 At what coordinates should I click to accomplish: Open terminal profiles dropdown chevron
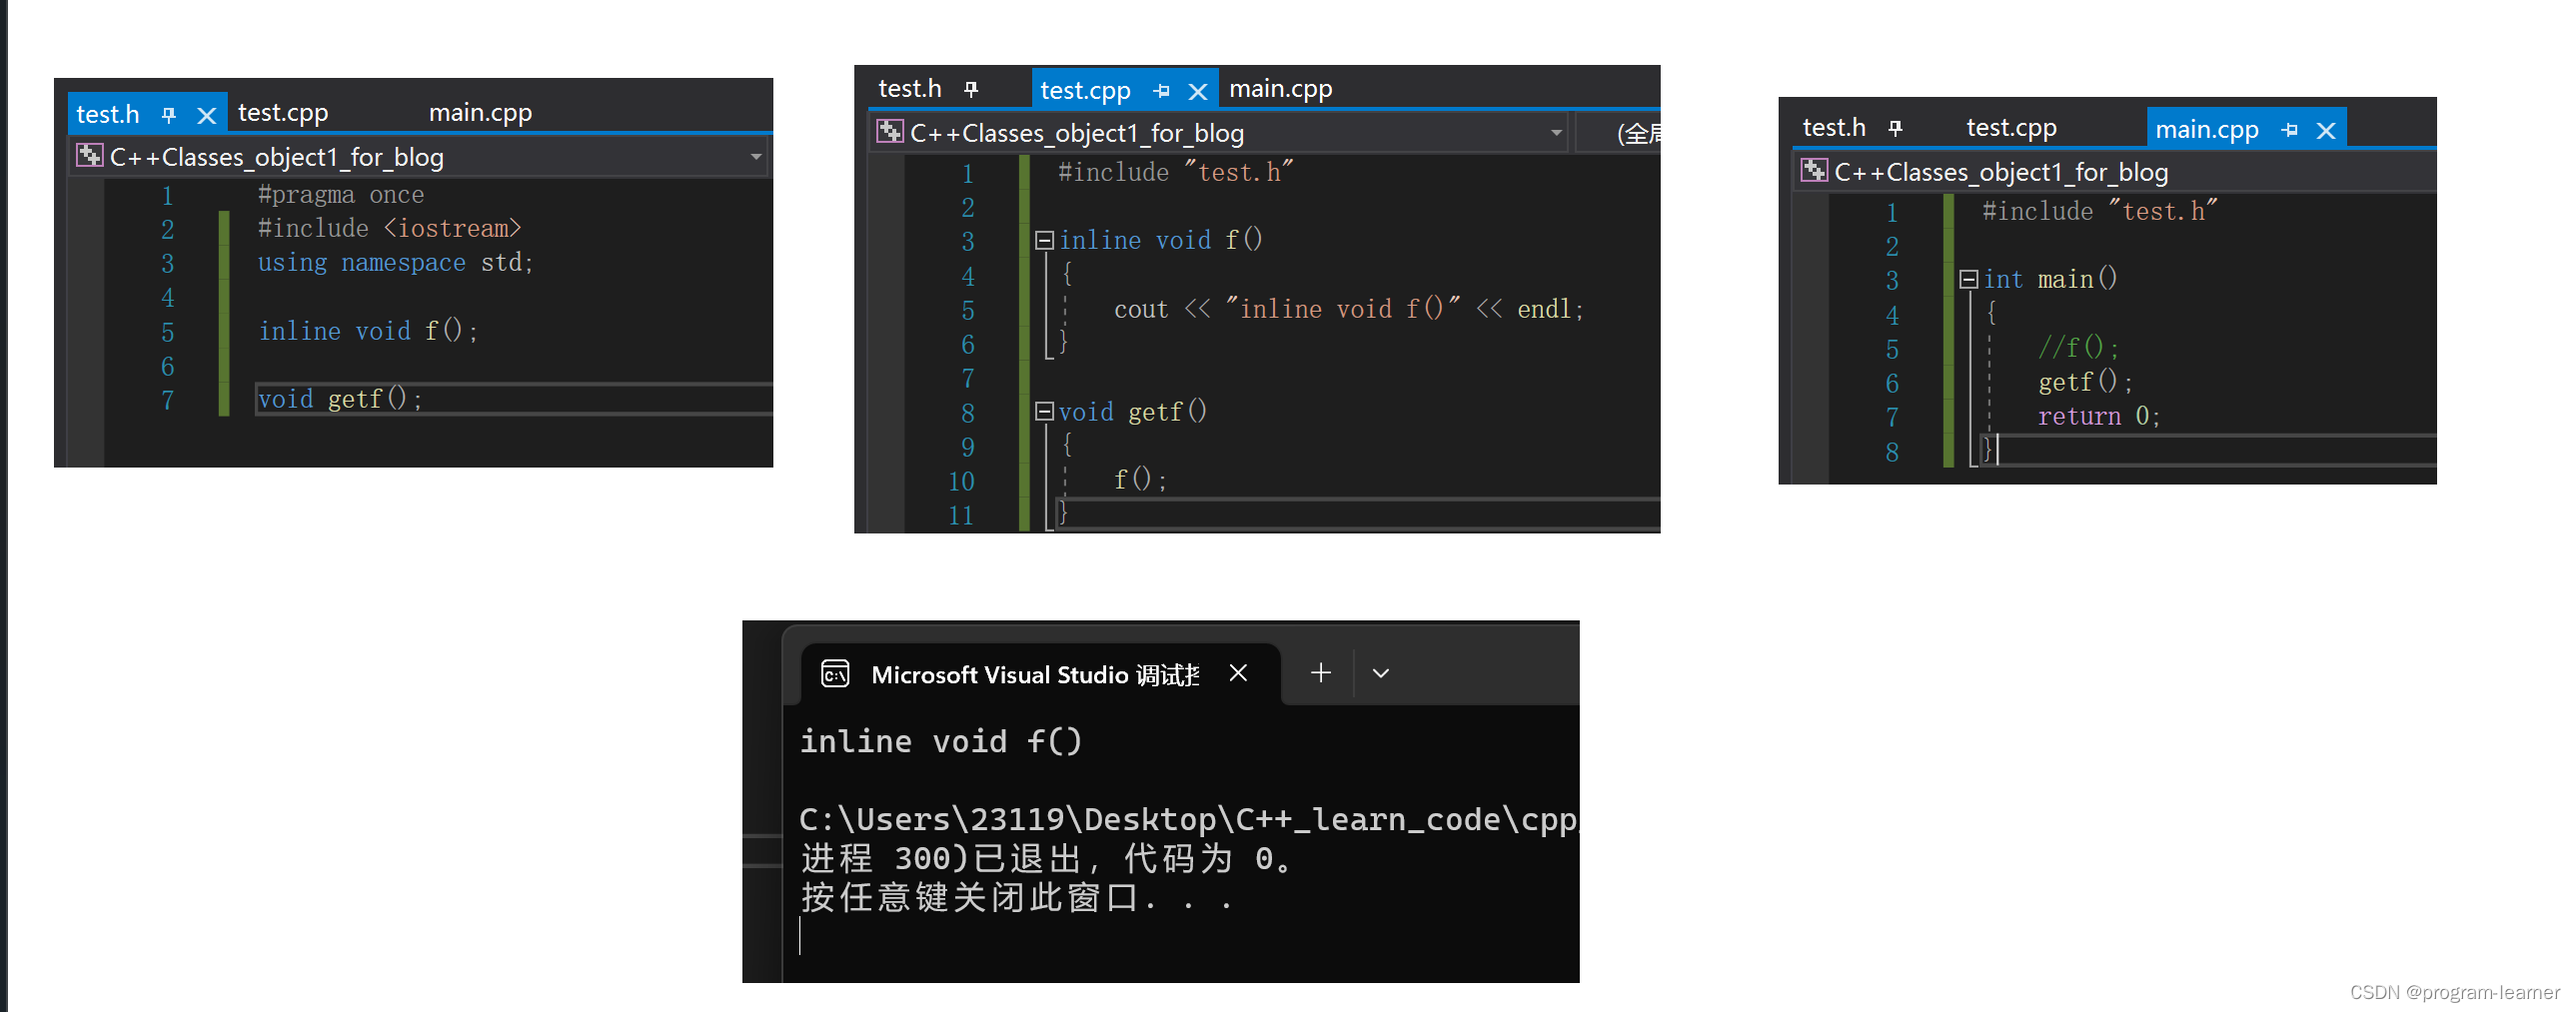click(x=1381, y=674)
